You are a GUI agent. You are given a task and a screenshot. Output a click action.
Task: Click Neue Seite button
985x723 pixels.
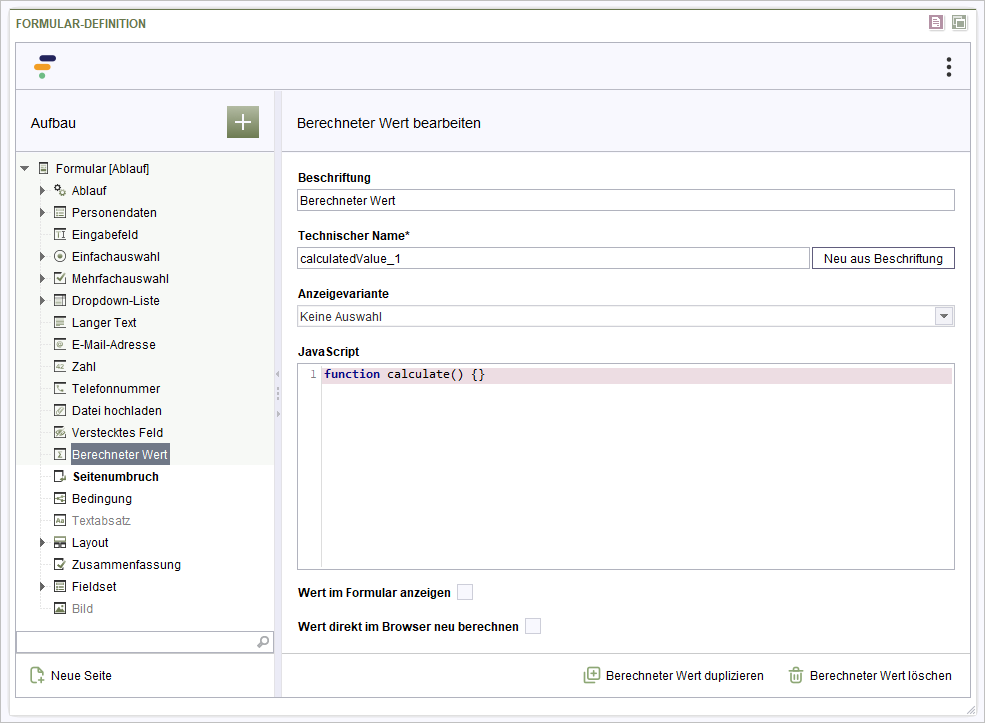pos(71,675)
